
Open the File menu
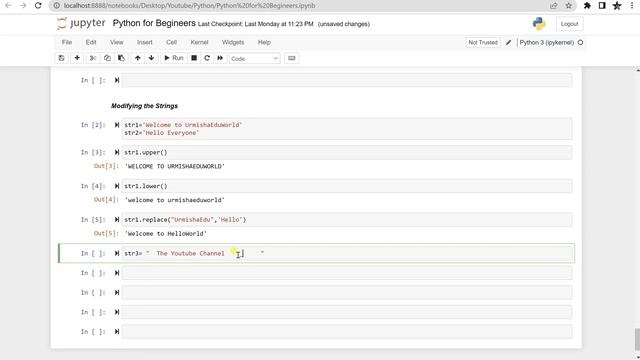point(67,42)
